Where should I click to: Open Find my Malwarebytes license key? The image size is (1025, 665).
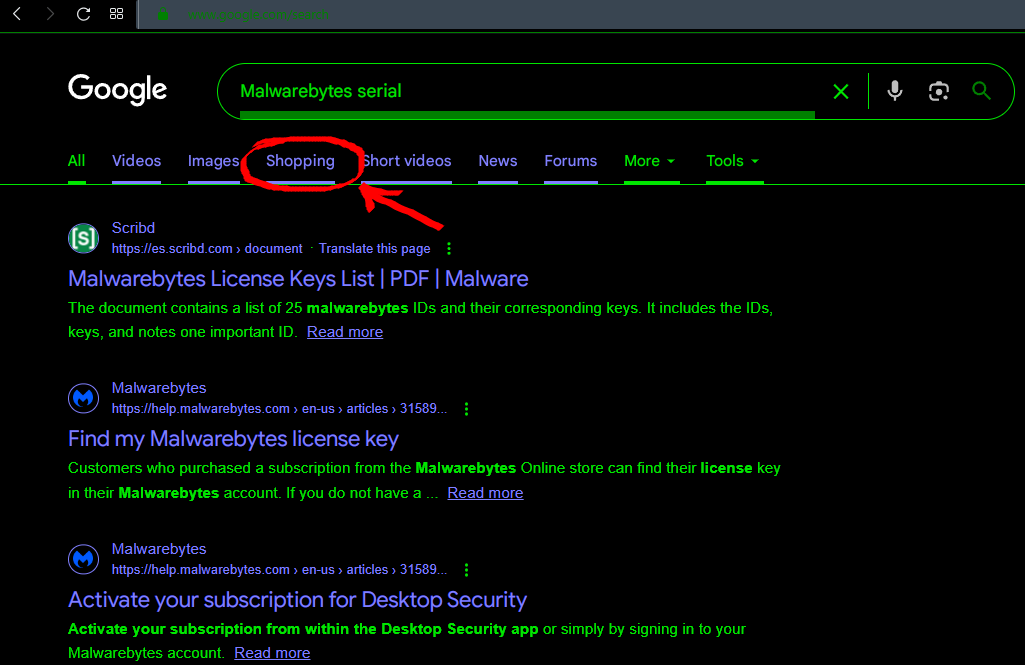coord(233,439)
